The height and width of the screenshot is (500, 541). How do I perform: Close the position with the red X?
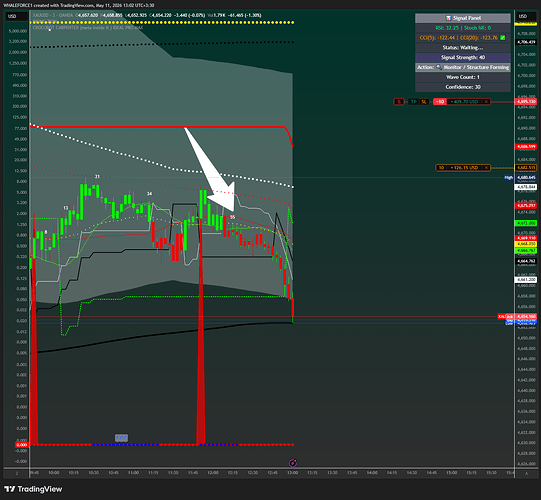486,101
